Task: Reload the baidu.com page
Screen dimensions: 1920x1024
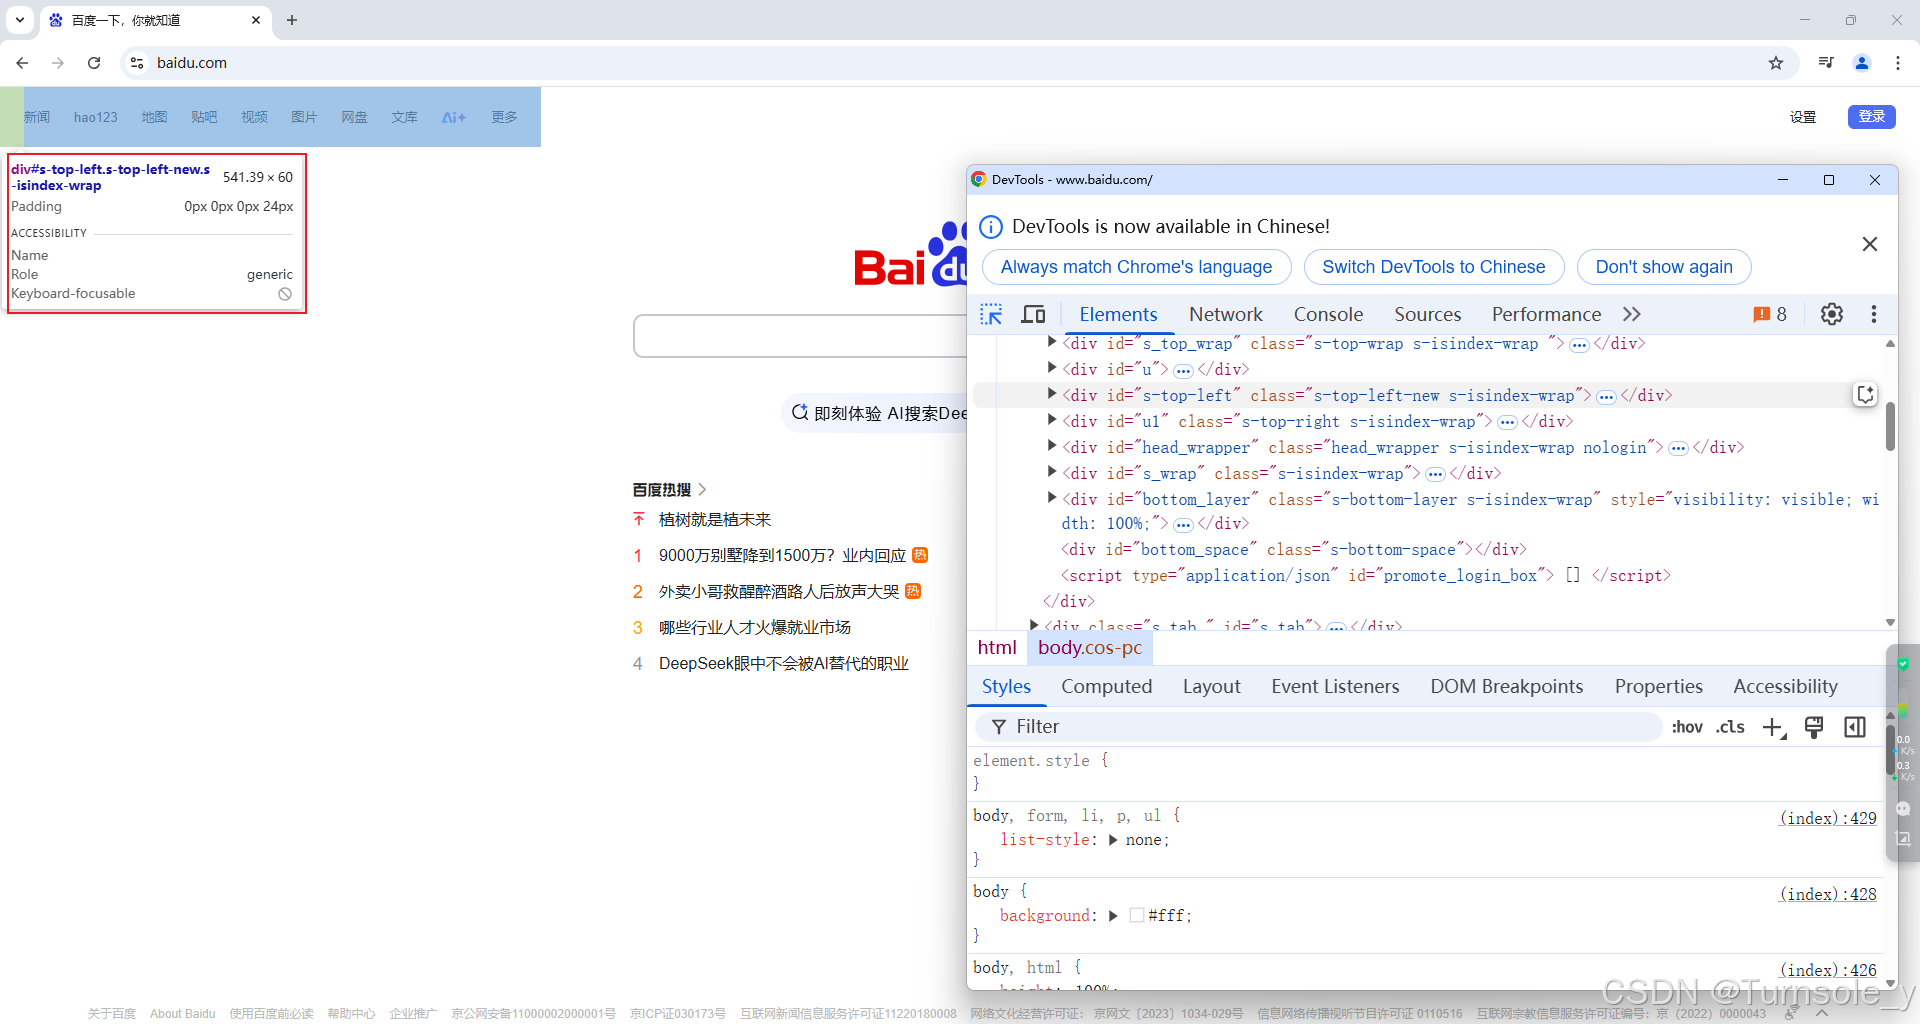Action: (x=94, y=63)
